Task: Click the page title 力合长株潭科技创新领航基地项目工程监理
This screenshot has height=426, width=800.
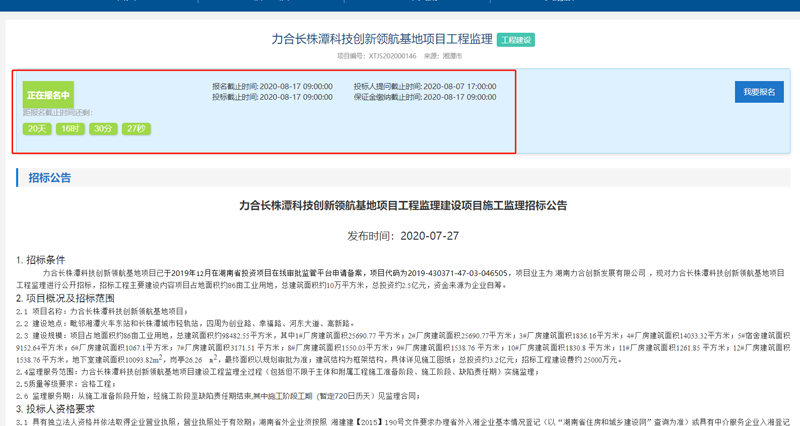Action: [381, 39]
